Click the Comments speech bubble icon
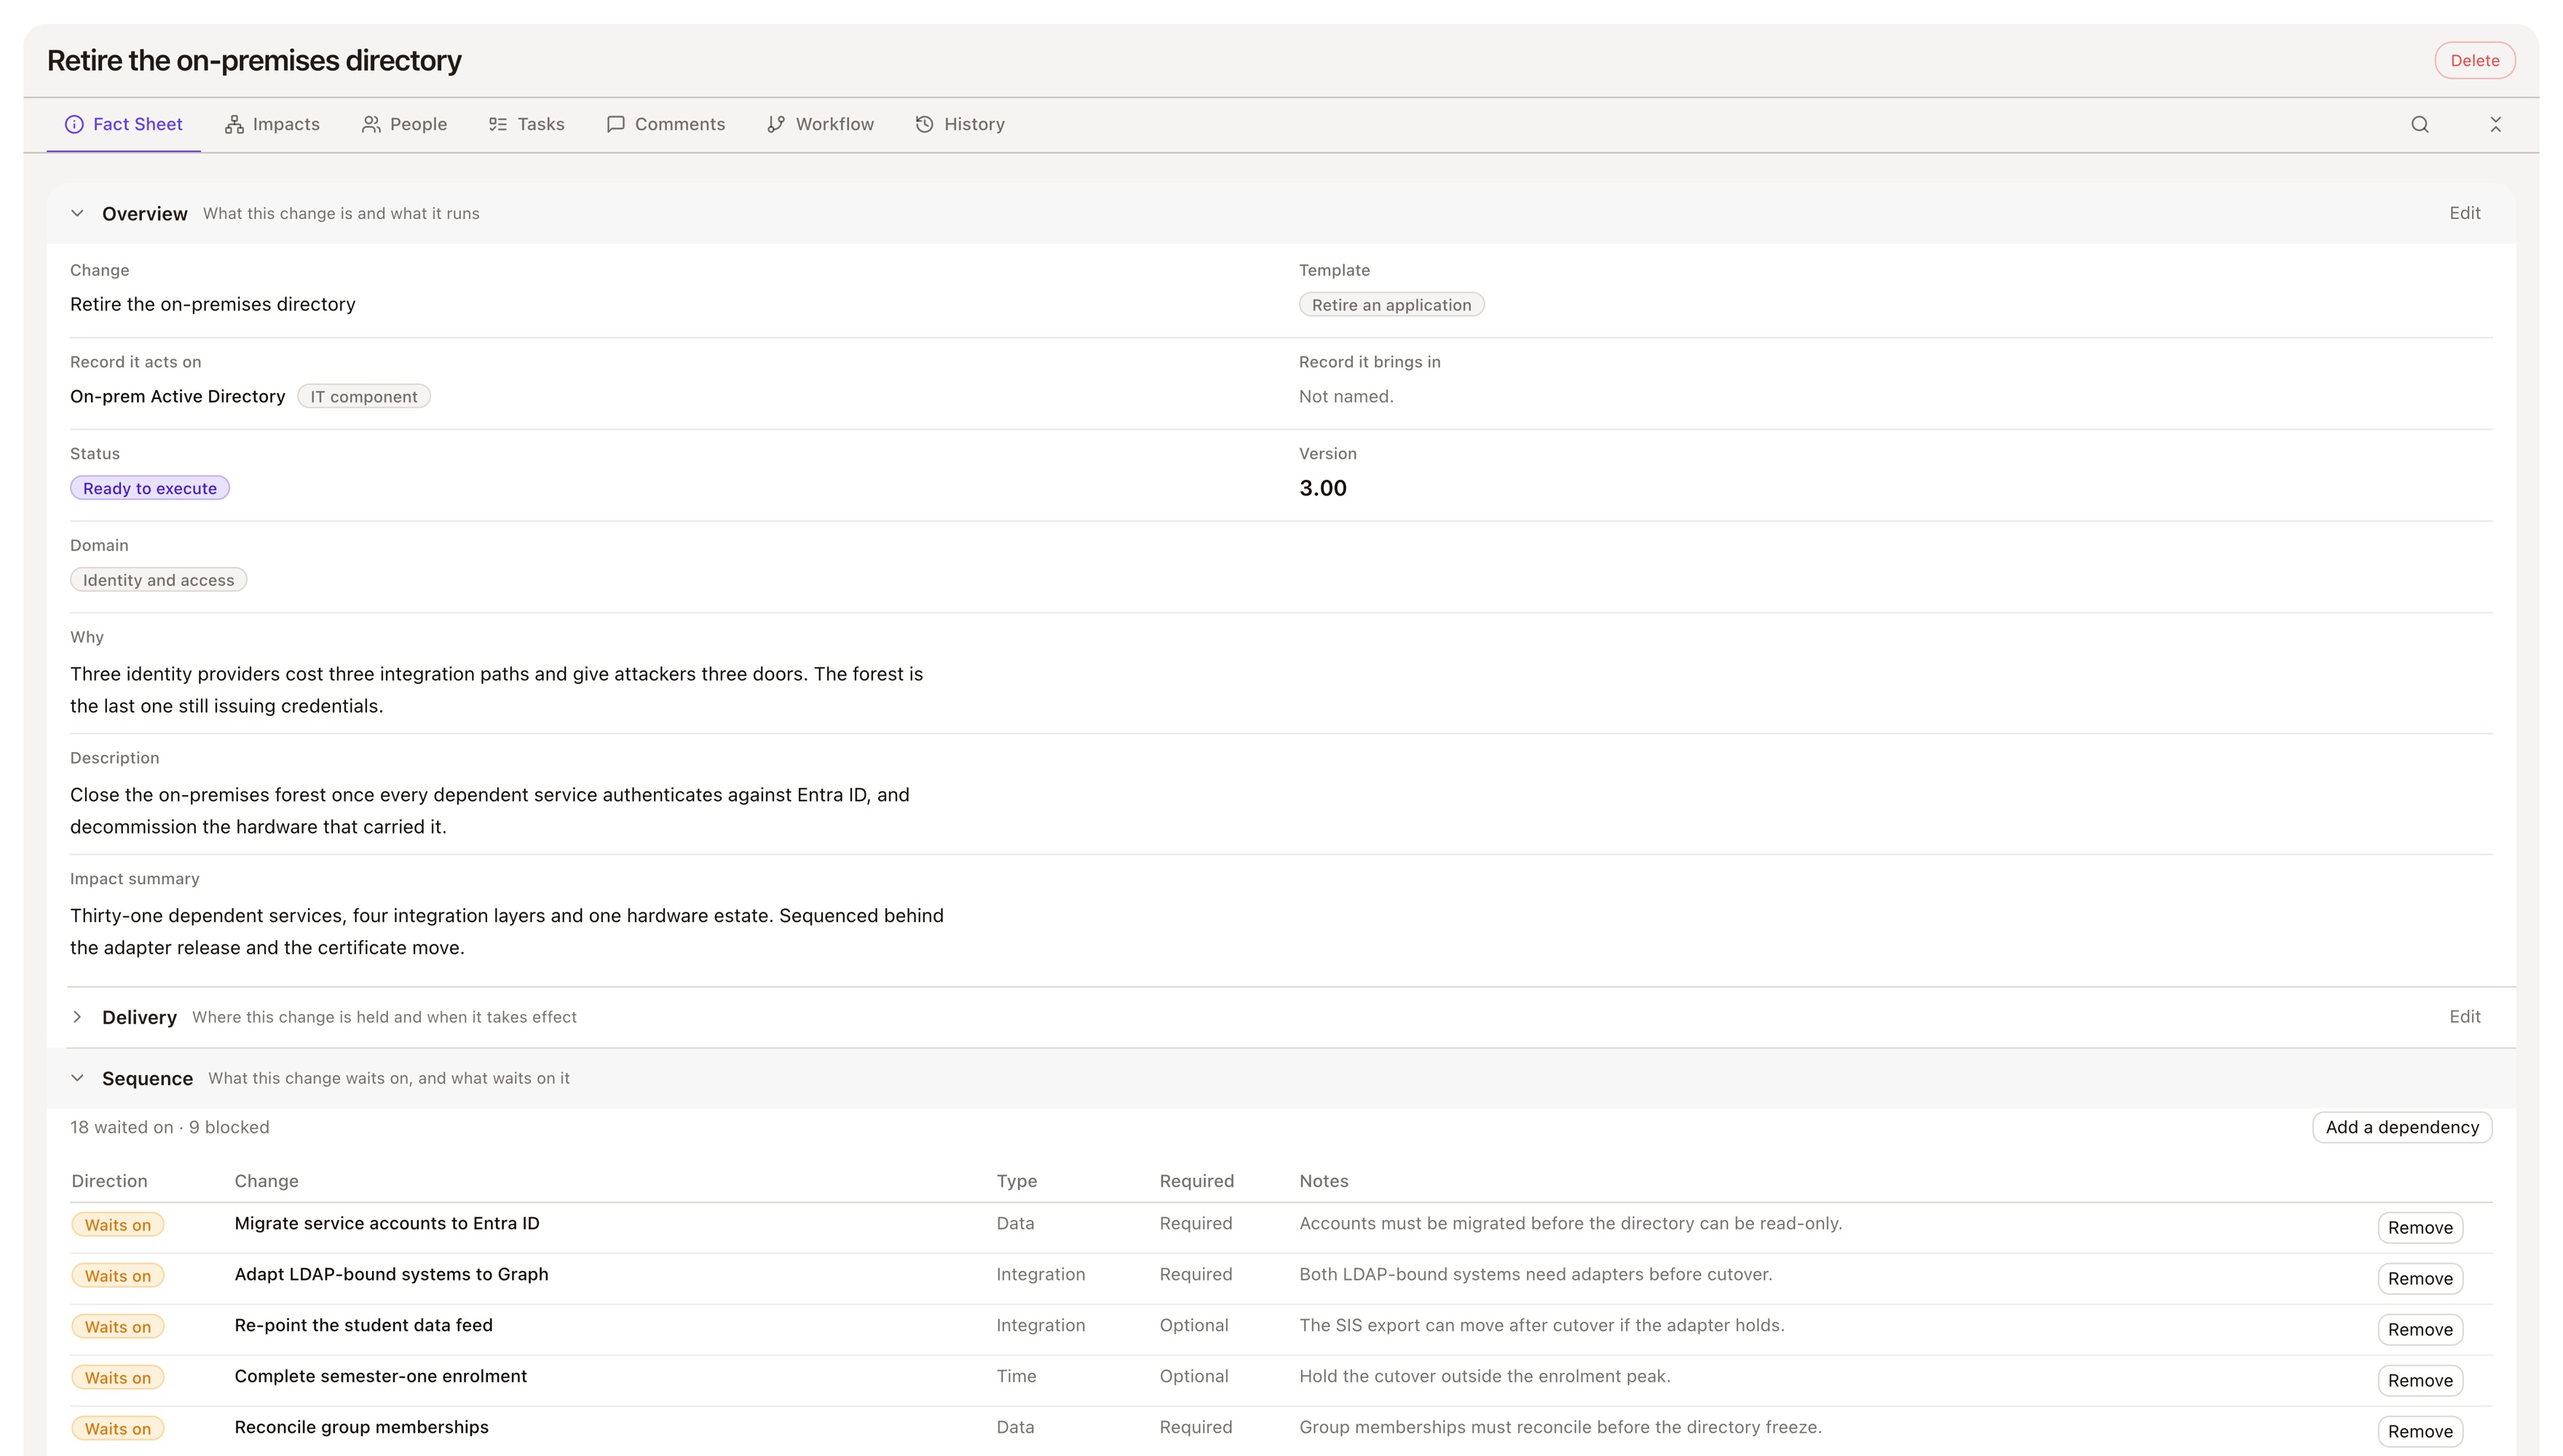This screenshot has width=2563, height=1456. (616, 124)
